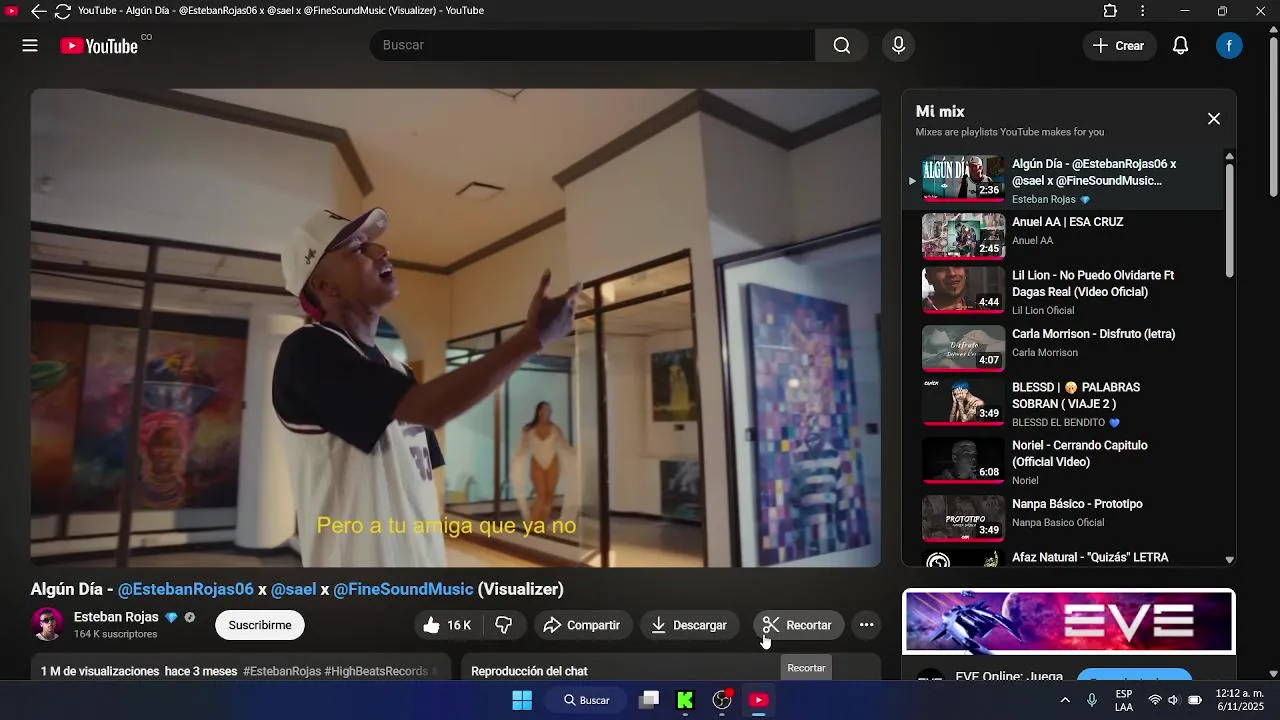Open the @FineSoundMusic mention link
Image resolution: width=1280 pixels, height=720 pixels.
click(403, 589)
